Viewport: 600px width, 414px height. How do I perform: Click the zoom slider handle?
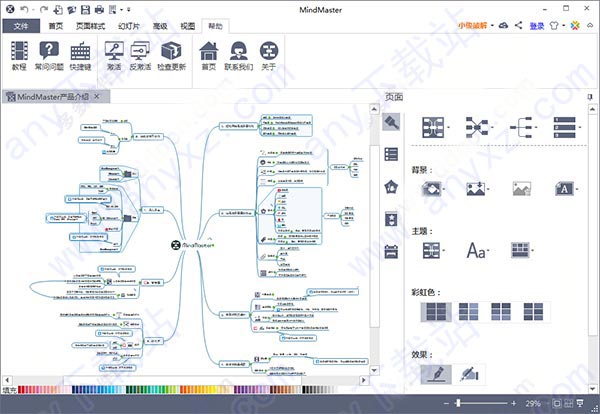point(458,403)
